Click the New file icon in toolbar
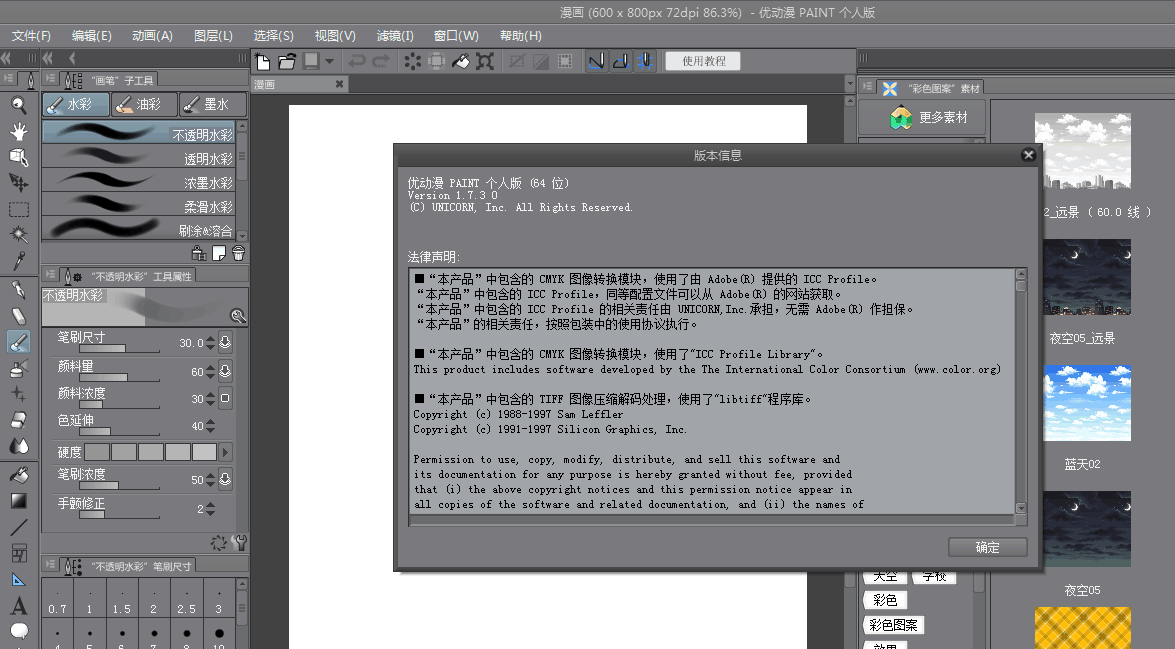This screenshot has height=649, width=1175. point(263,61)
